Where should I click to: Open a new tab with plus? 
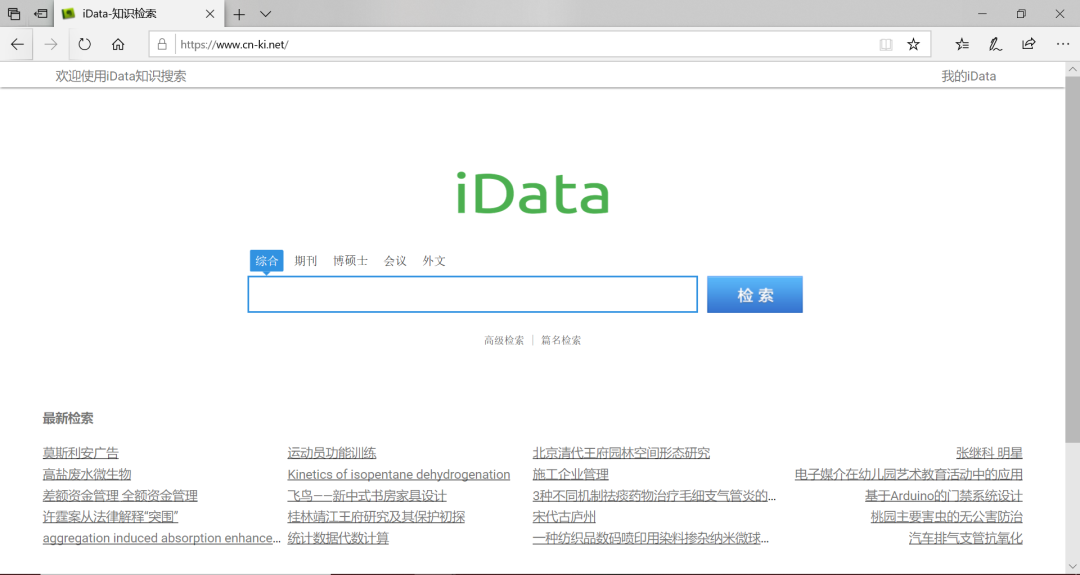(239, 14)
